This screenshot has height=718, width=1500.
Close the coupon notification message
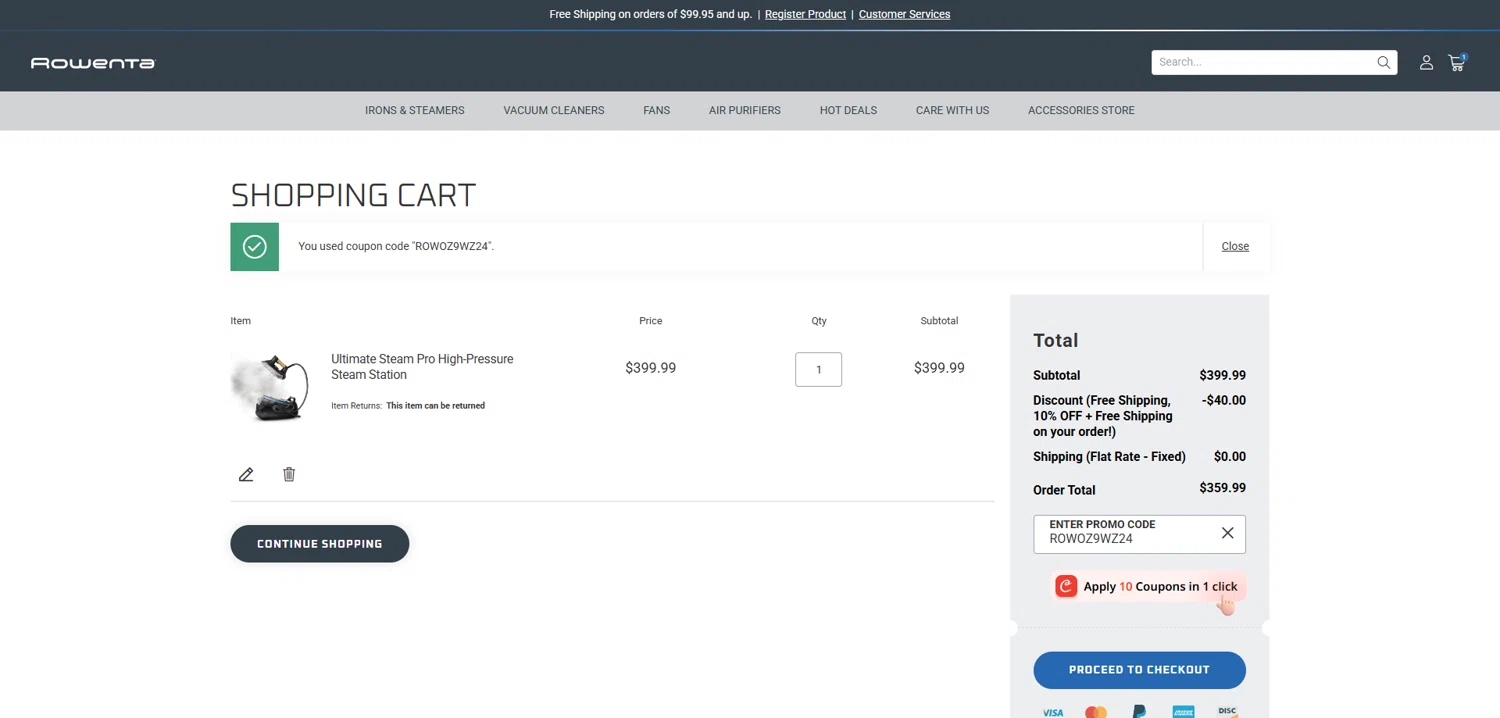[1235, 246]
